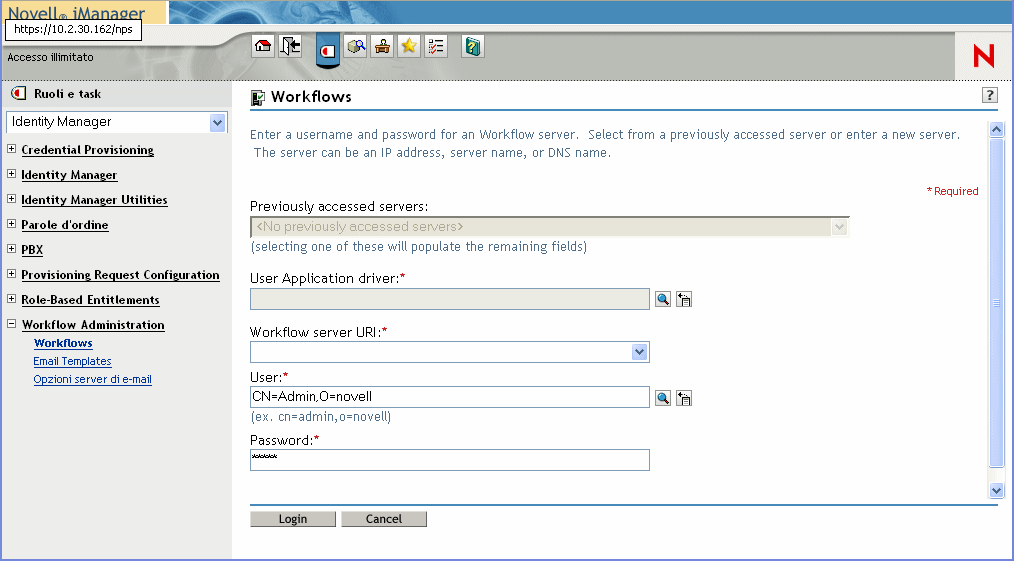Expand Parole d'ordine node

[12, 224]
